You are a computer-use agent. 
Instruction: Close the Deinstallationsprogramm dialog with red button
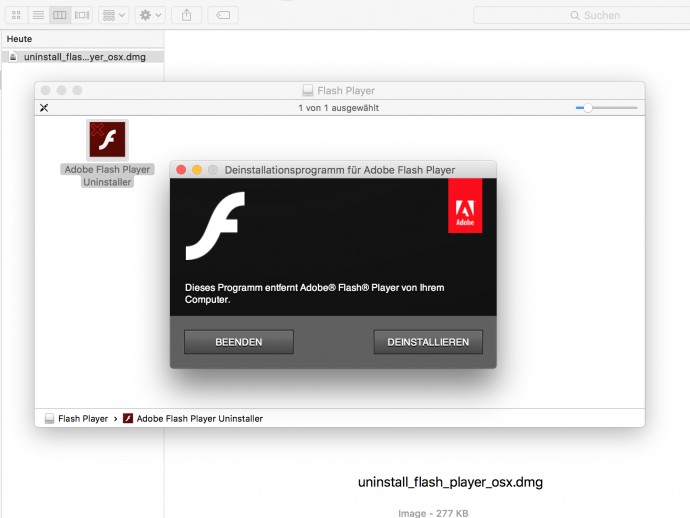tap(181, 170)
